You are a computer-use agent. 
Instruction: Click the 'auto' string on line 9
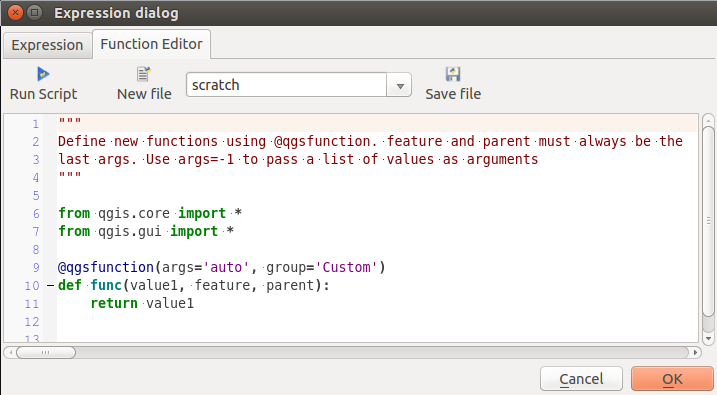click(225, 267)
